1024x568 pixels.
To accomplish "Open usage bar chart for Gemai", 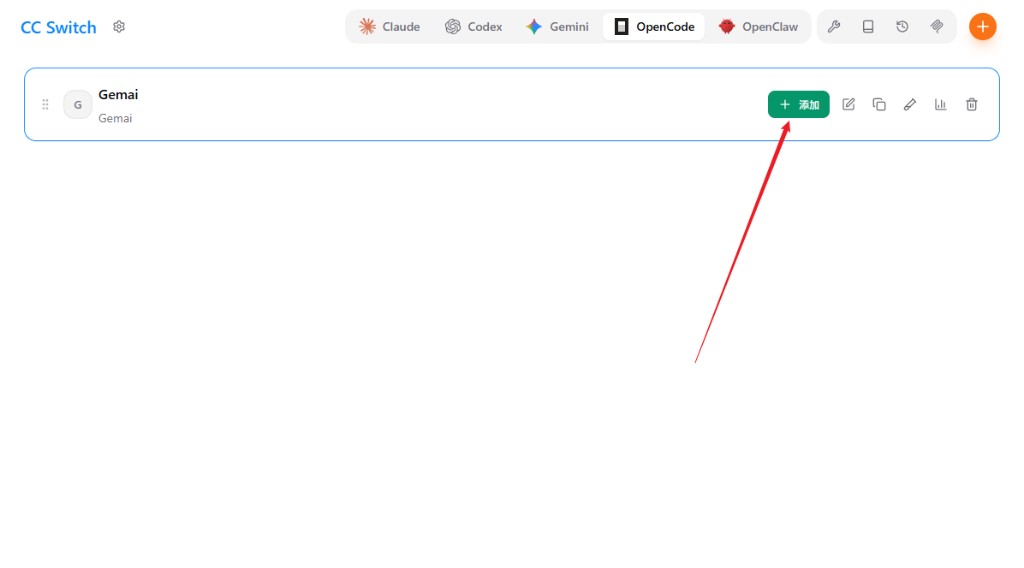I will 941,104.
